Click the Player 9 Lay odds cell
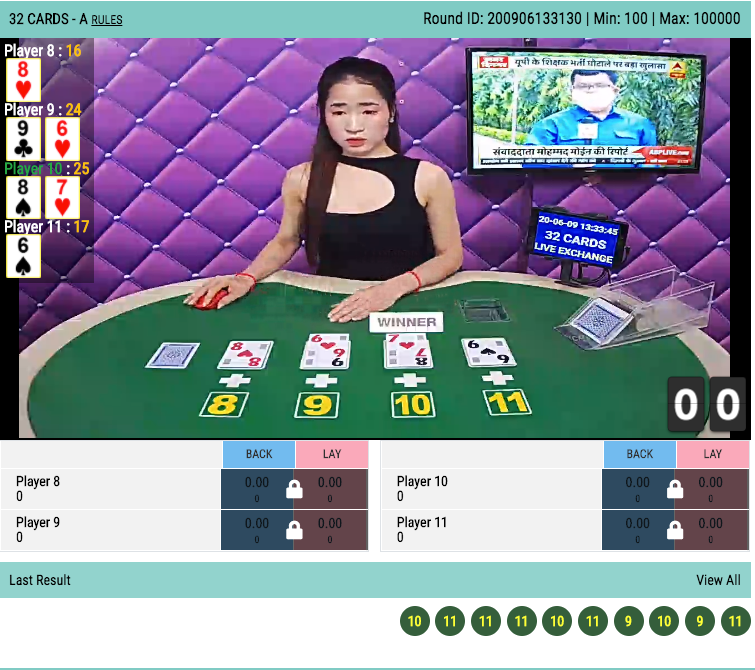Screen dimensions: 755x670 tap(331, 530)
